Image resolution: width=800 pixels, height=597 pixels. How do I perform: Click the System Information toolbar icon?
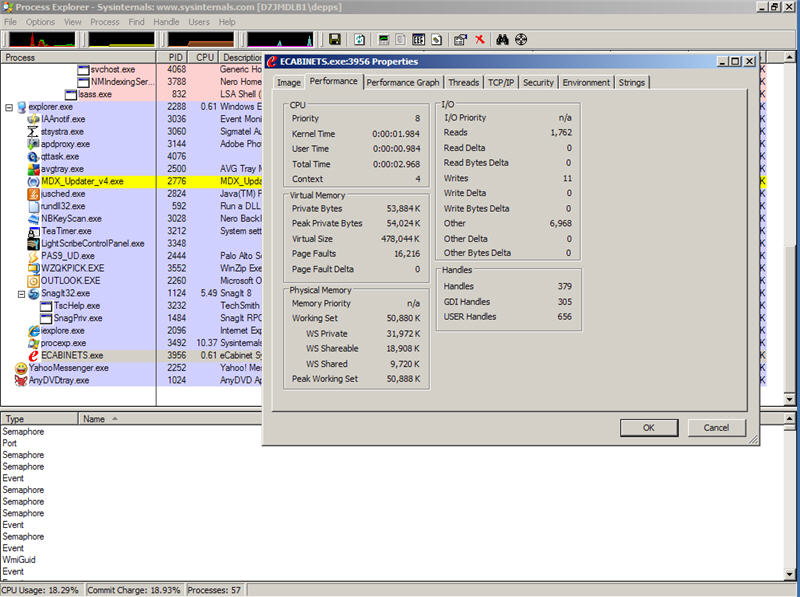[x=384, y=39]
